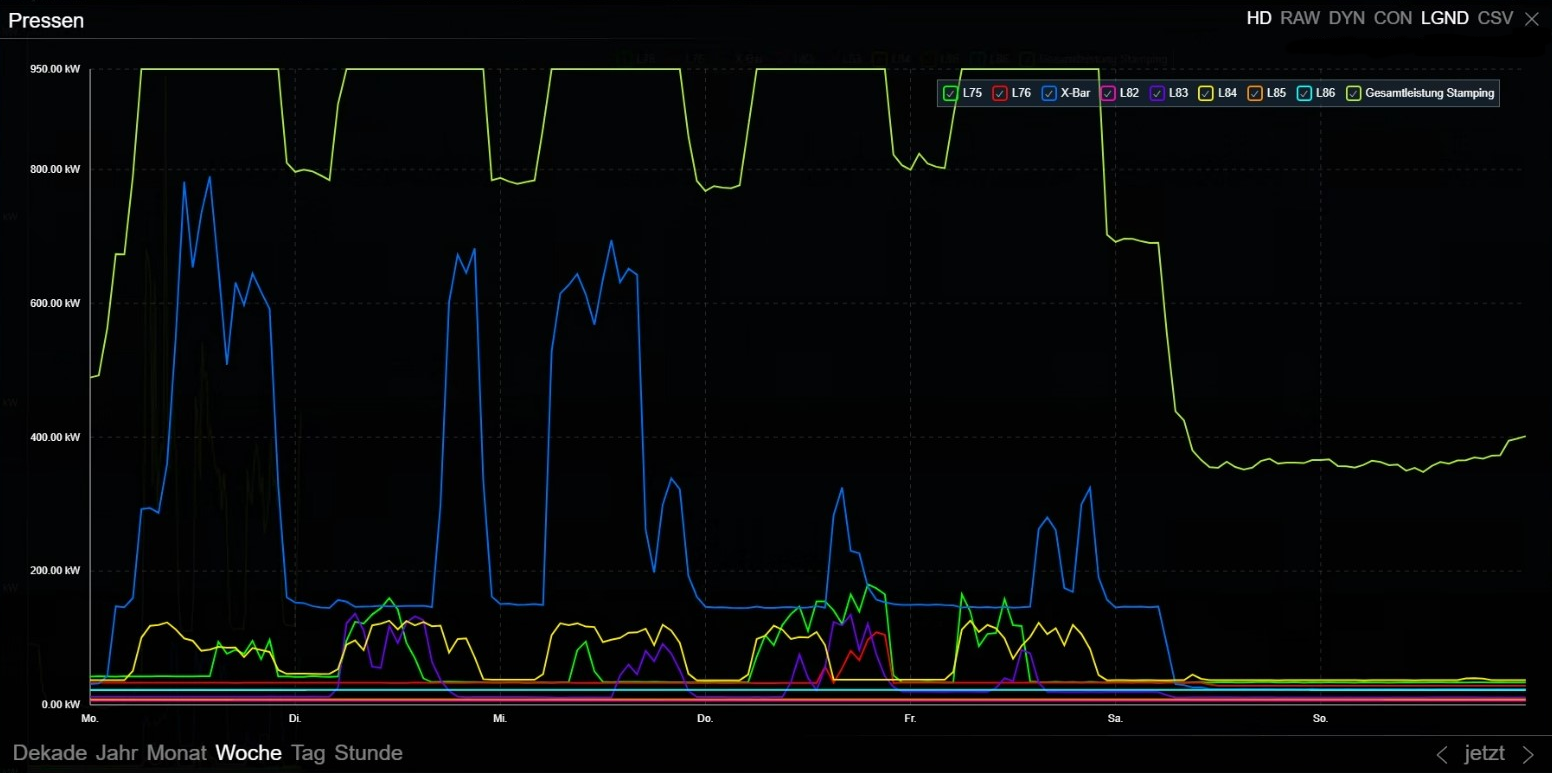
Task: Hide the L82 series in legend
Action: pos(1107,93)
